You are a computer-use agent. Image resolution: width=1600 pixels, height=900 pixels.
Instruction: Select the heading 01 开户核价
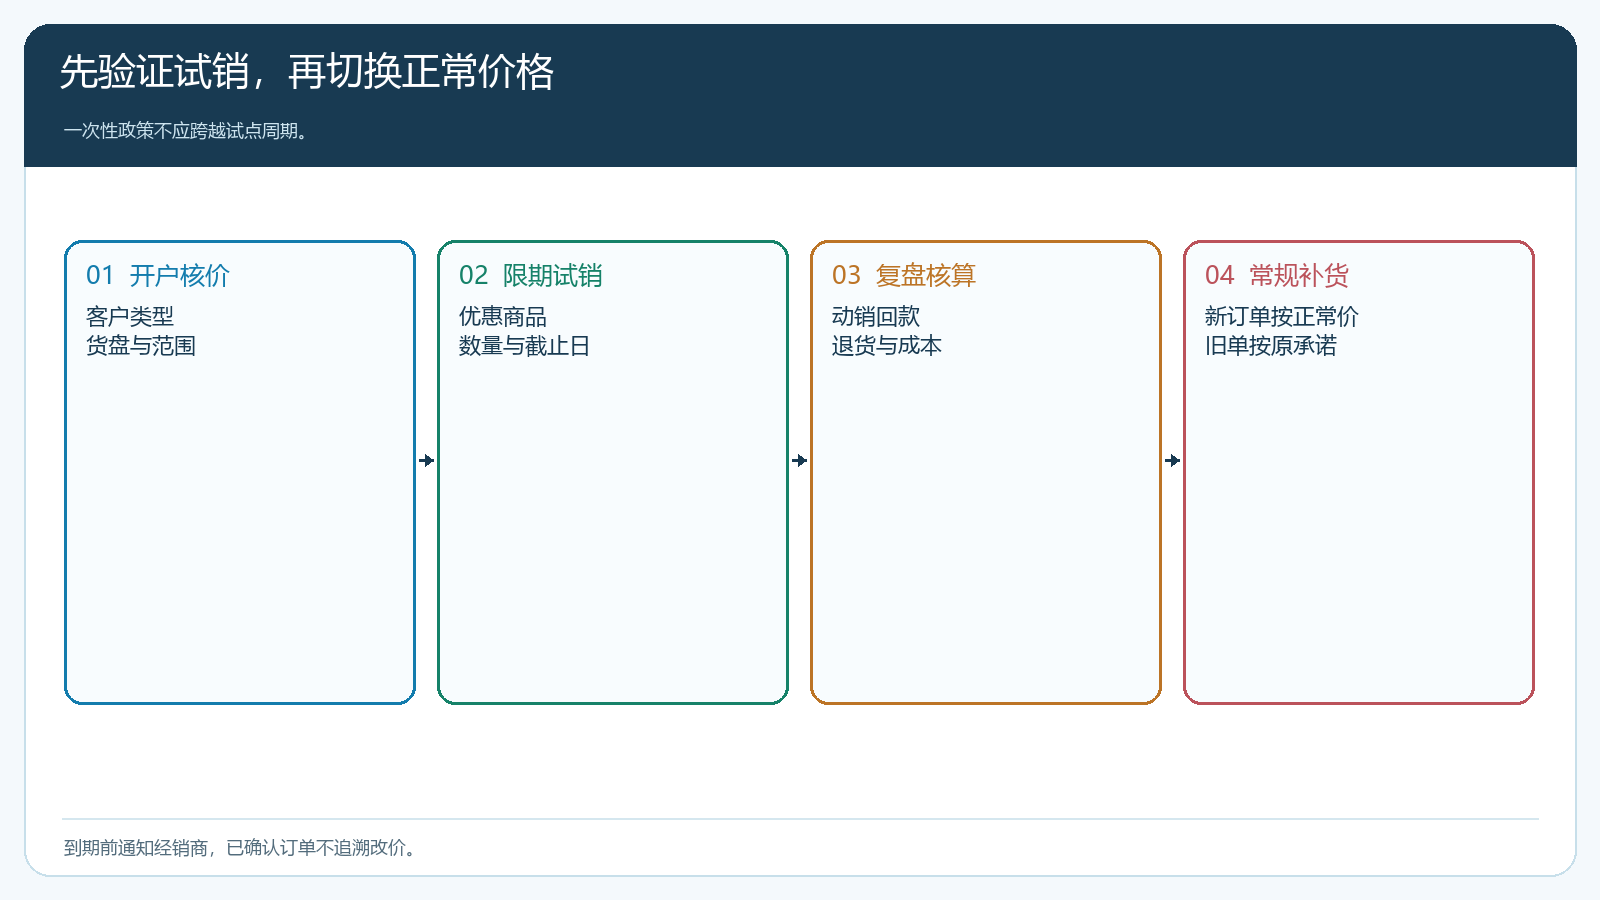[x=158, y=276]
